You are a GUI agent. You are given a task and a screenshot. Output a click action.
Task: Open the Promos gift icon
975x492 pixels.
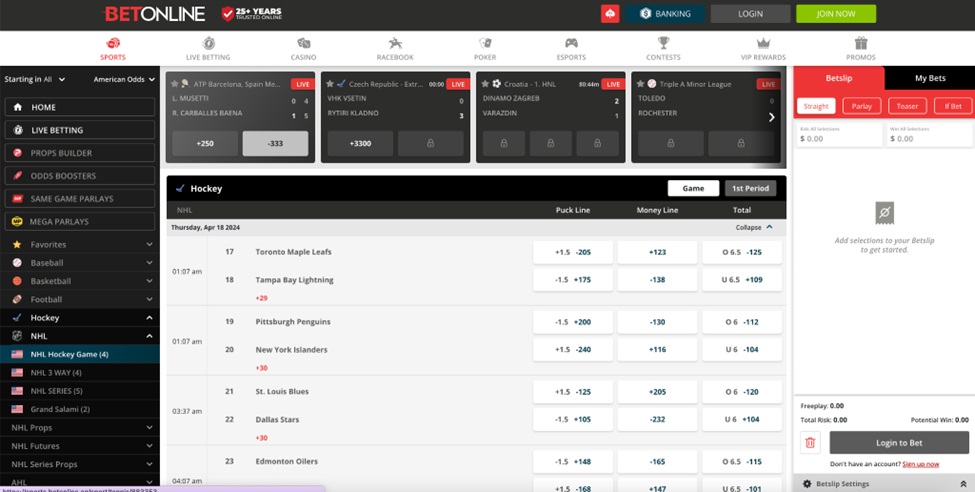pos(860,44)
